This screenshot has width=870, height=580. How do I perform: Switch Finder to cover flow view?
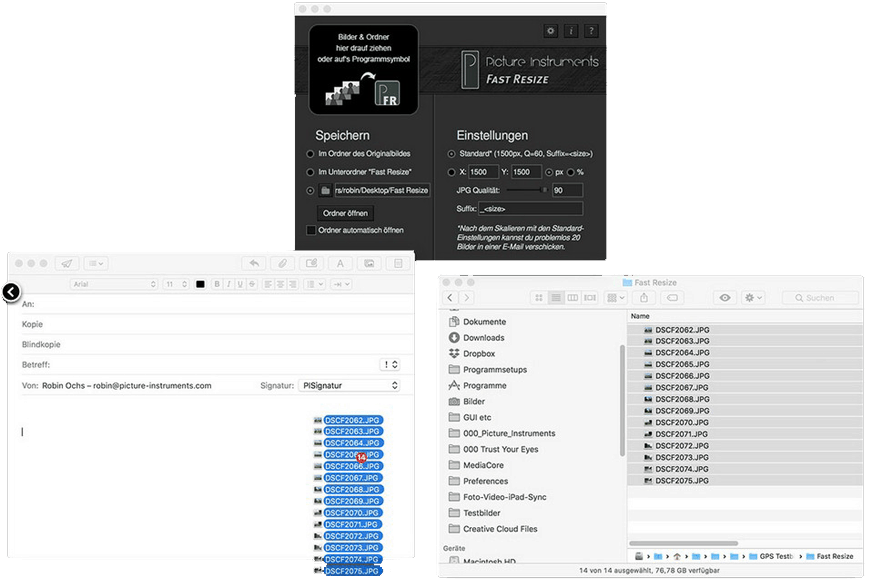pos(590,298)
